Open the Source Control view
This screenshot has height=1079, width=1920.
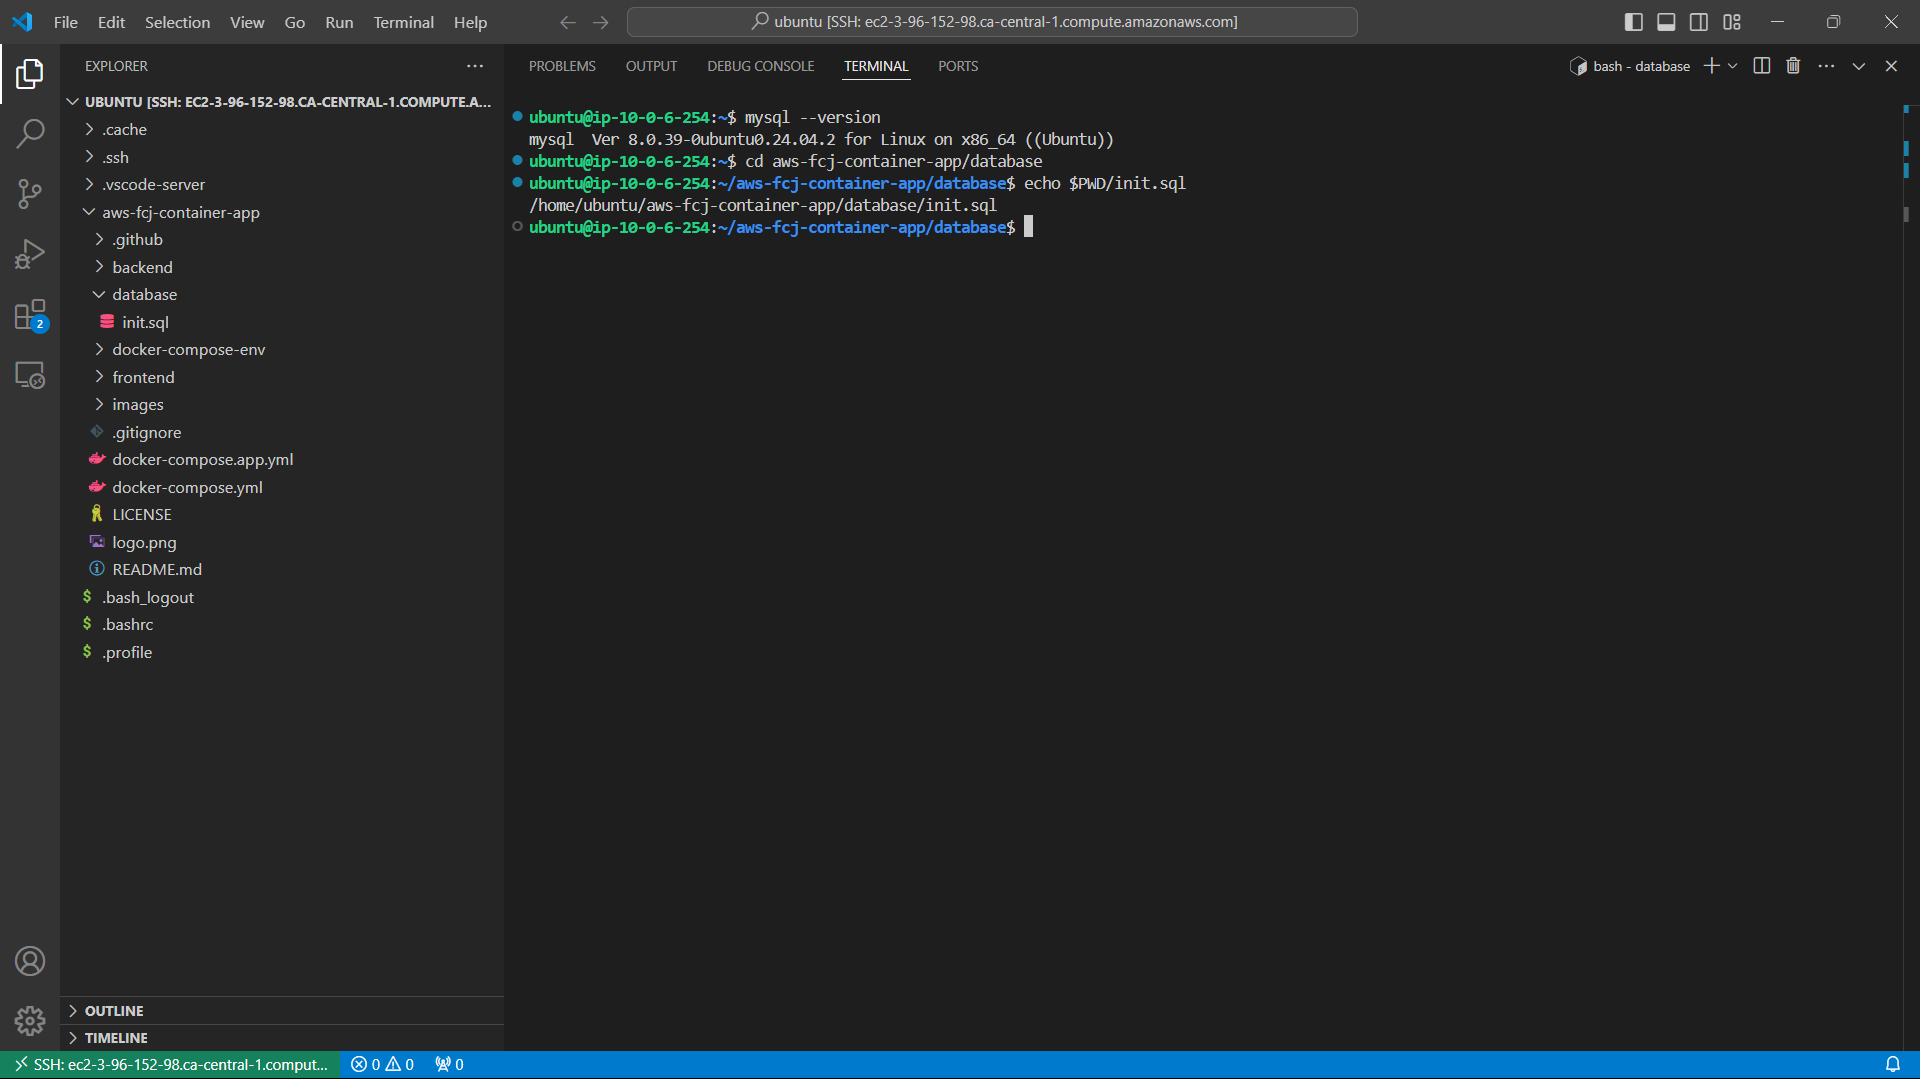30,194
